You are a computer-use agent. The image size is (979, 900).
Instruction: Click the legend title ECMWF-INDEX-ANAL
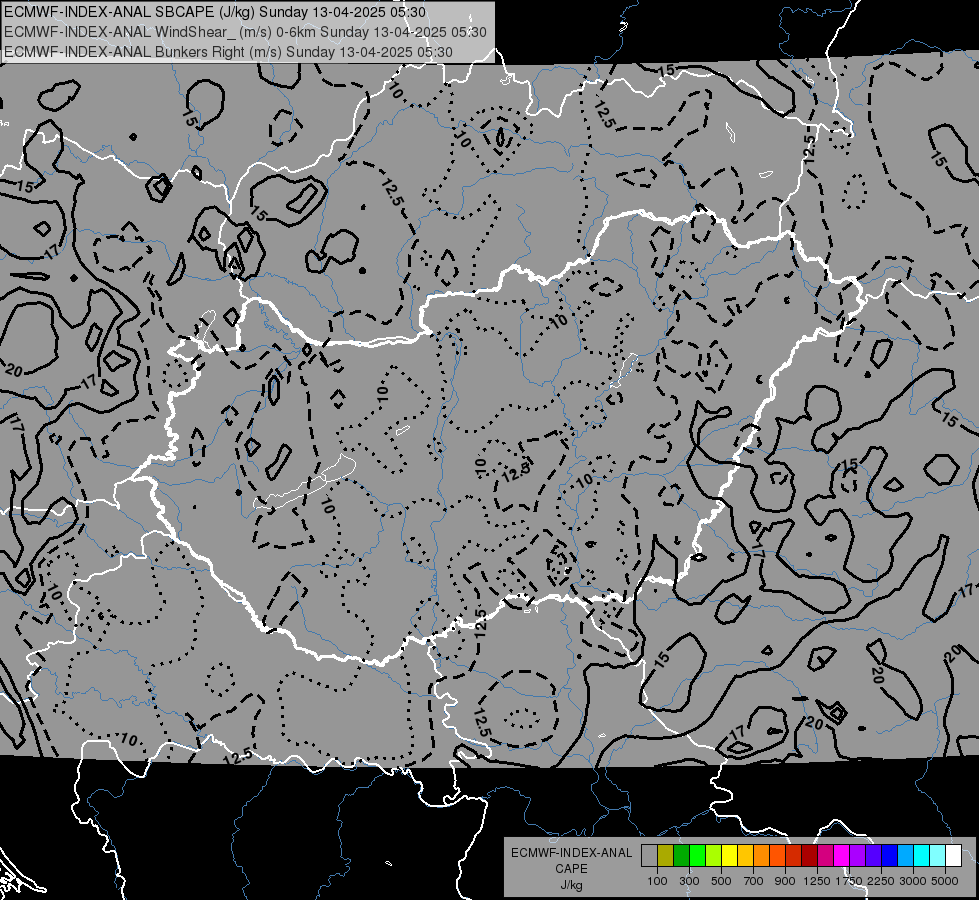(x=571, y=853)
